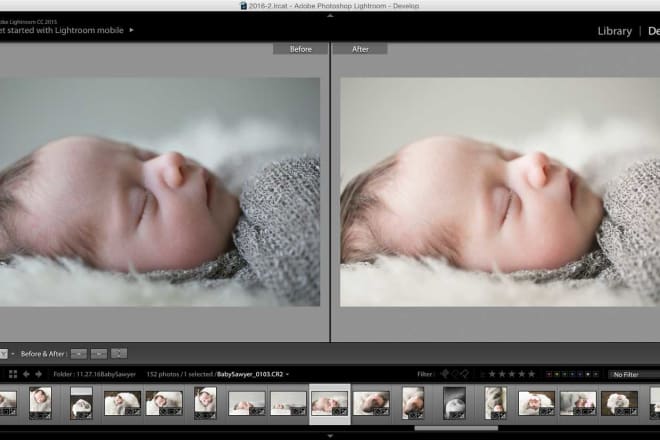Toggle the white custom label filter

(x=588, y=374)
